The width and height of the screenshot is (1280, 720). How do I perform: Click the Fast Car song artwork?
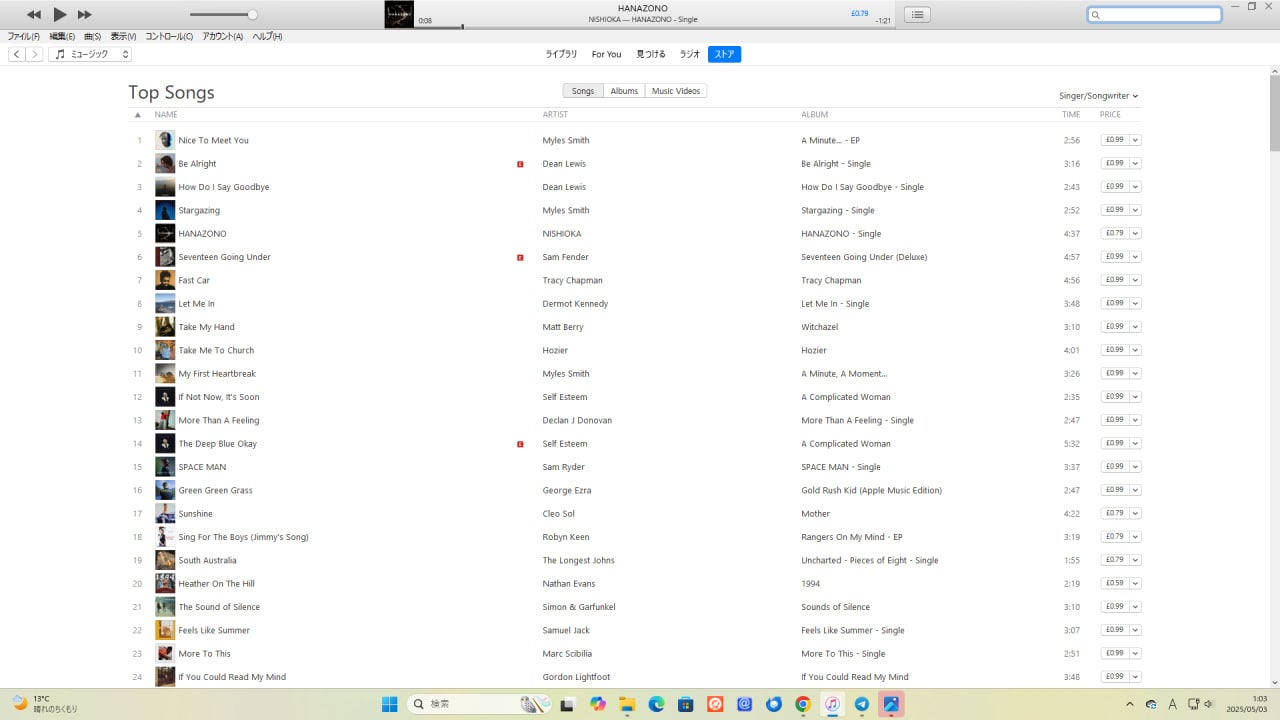tap(165, 280)
